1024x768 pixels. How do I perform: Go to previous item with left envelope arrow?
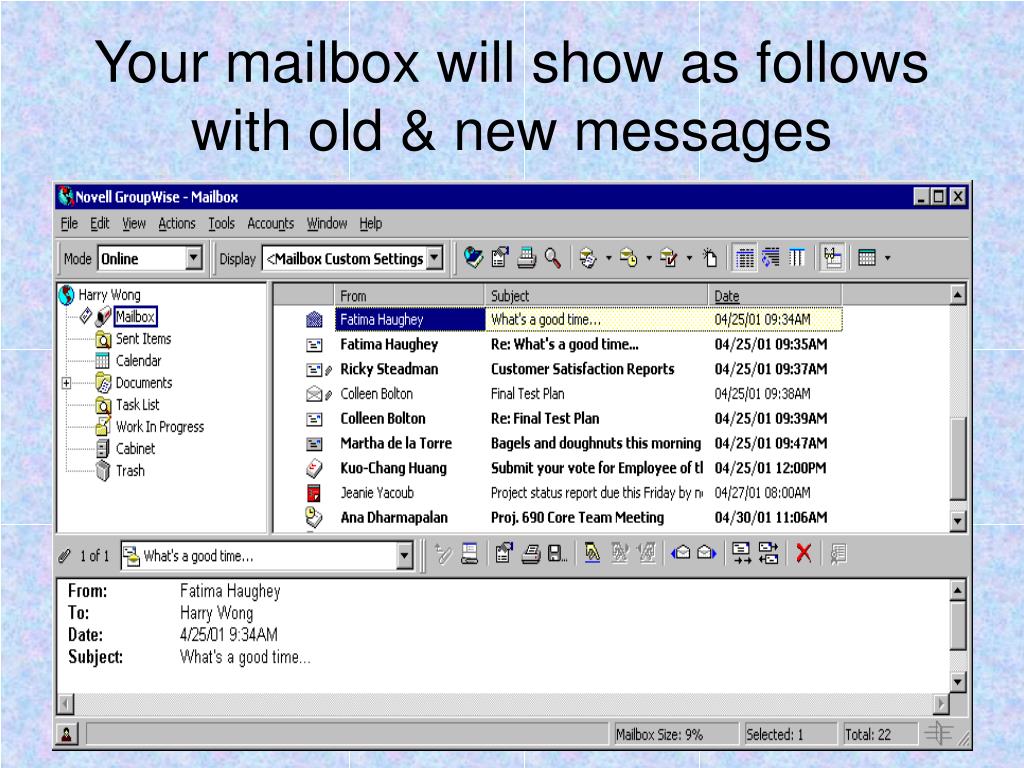coord(680,554)
